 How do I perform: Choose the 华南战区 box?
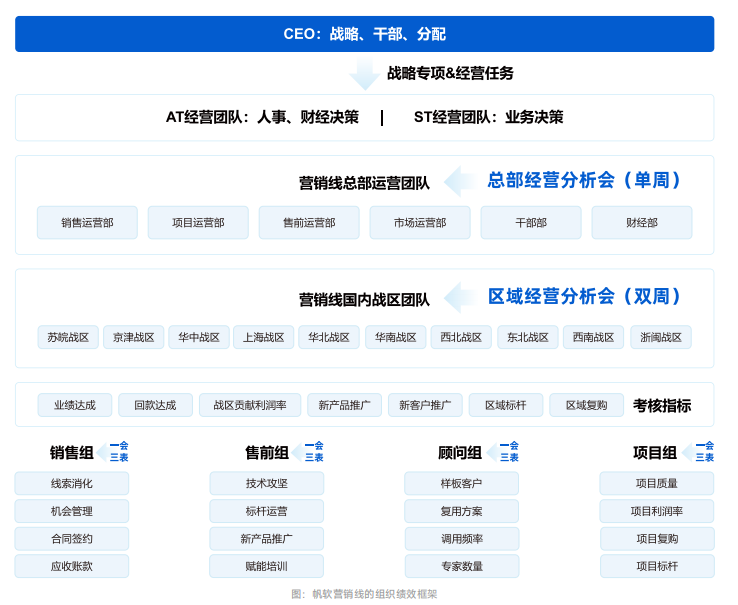pyautogui.click(x=396, y=337)
